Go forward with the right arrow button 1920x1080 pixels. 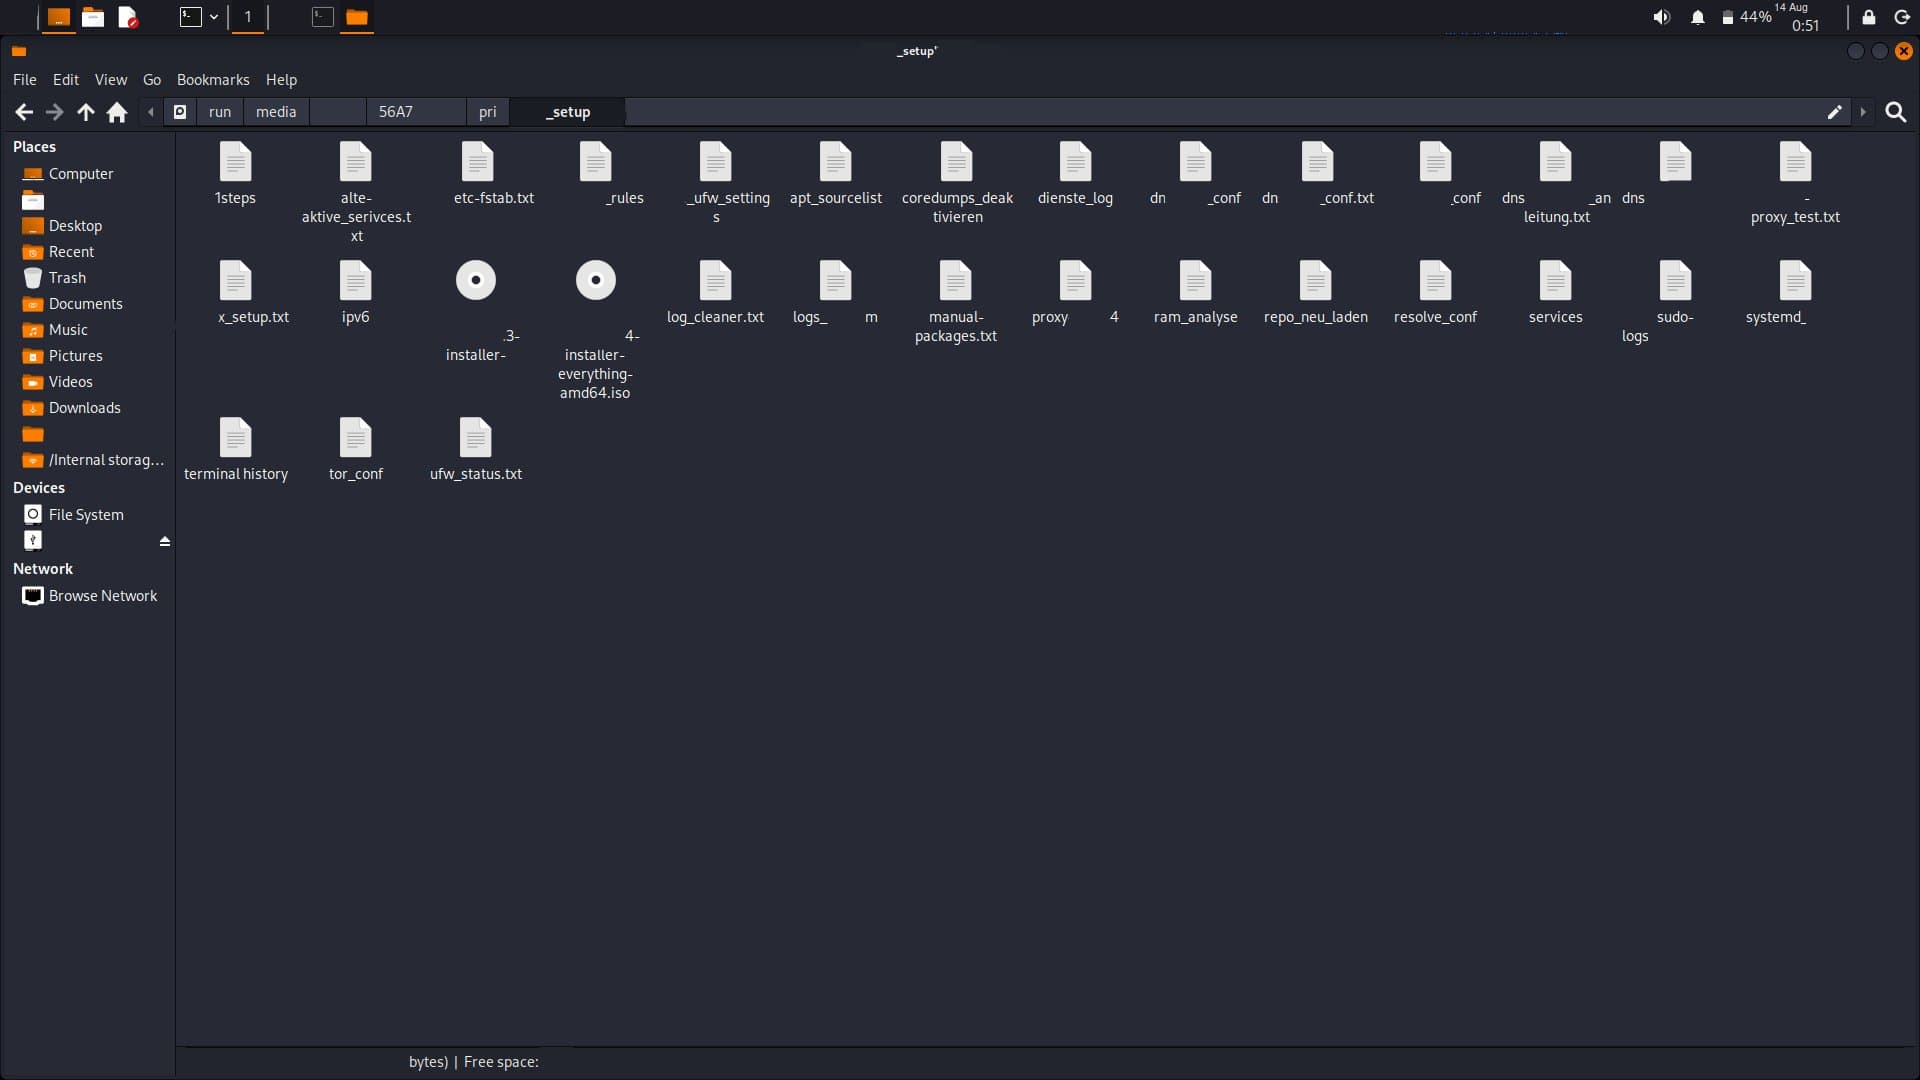pyautogui.click(x=55, y=112)
